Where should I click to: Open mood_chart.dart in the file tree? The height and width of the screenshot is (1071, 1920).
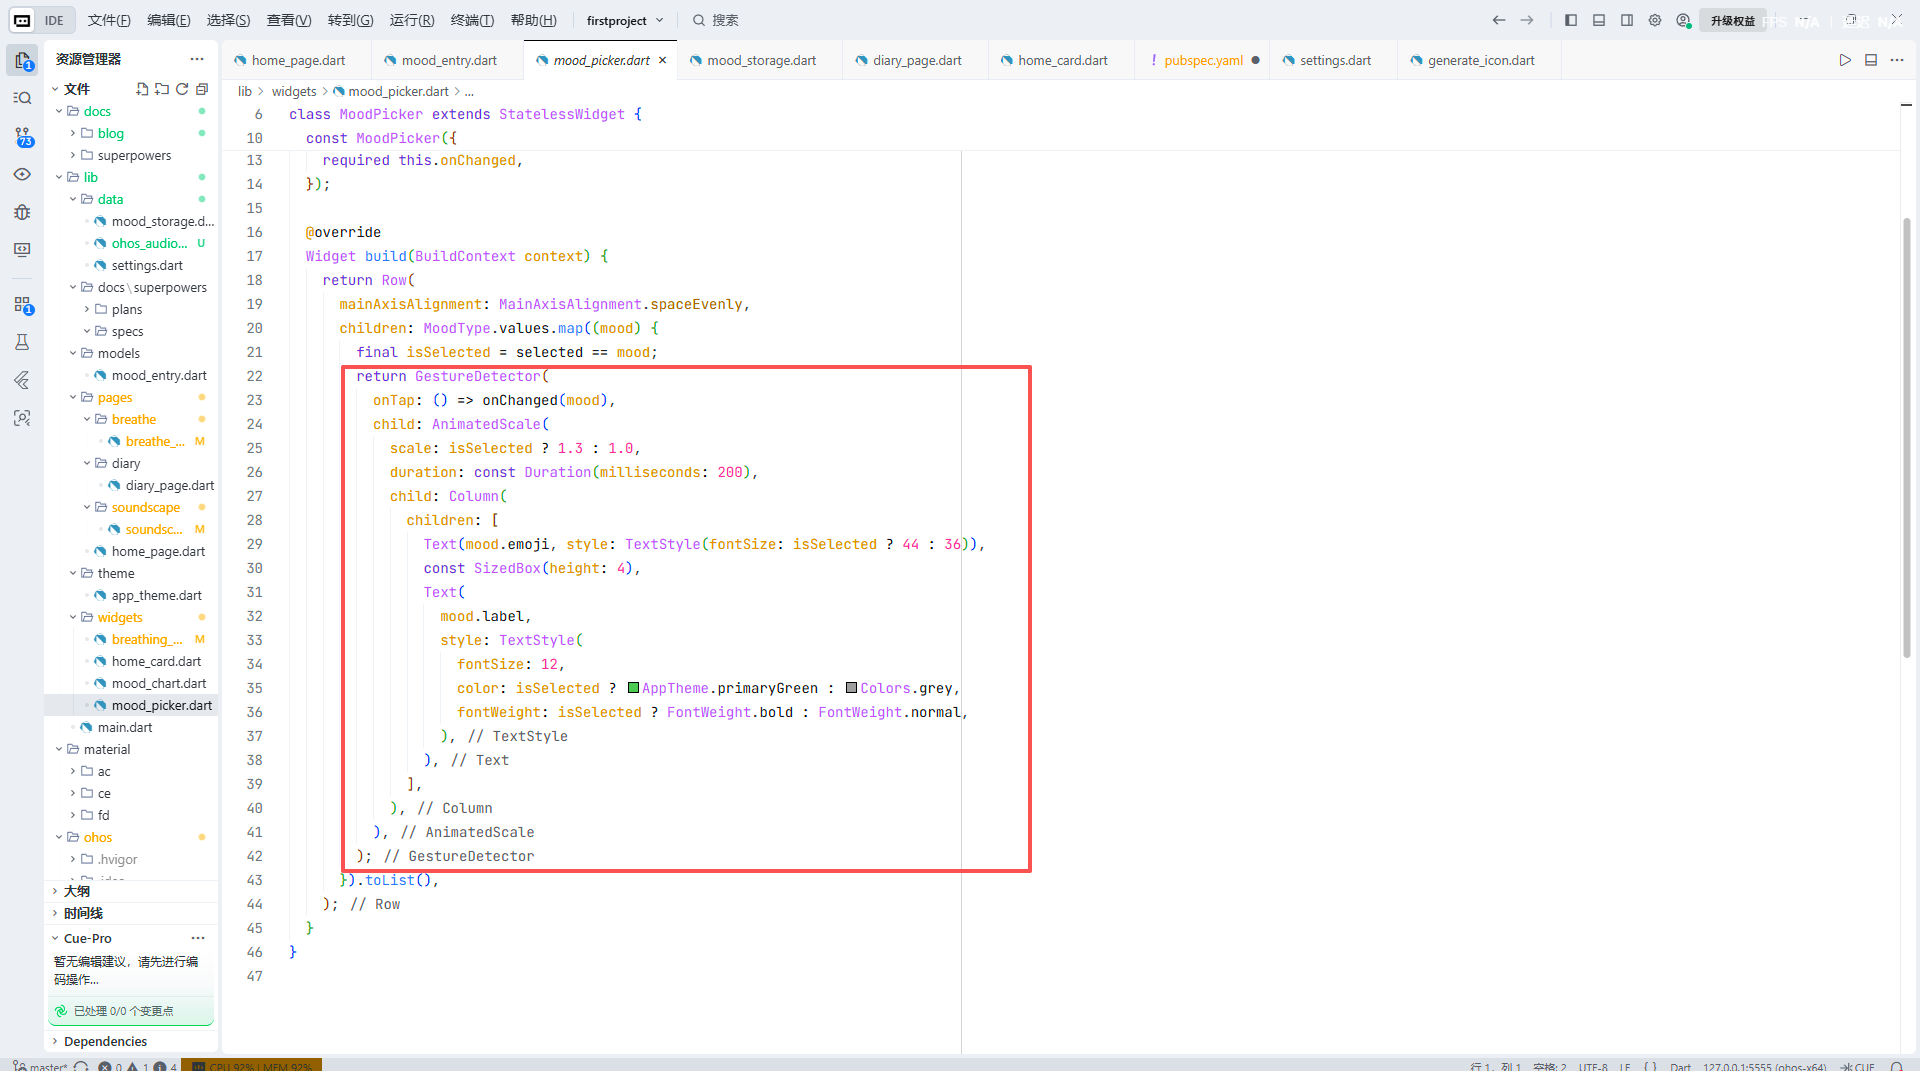[x=158, y=683]
